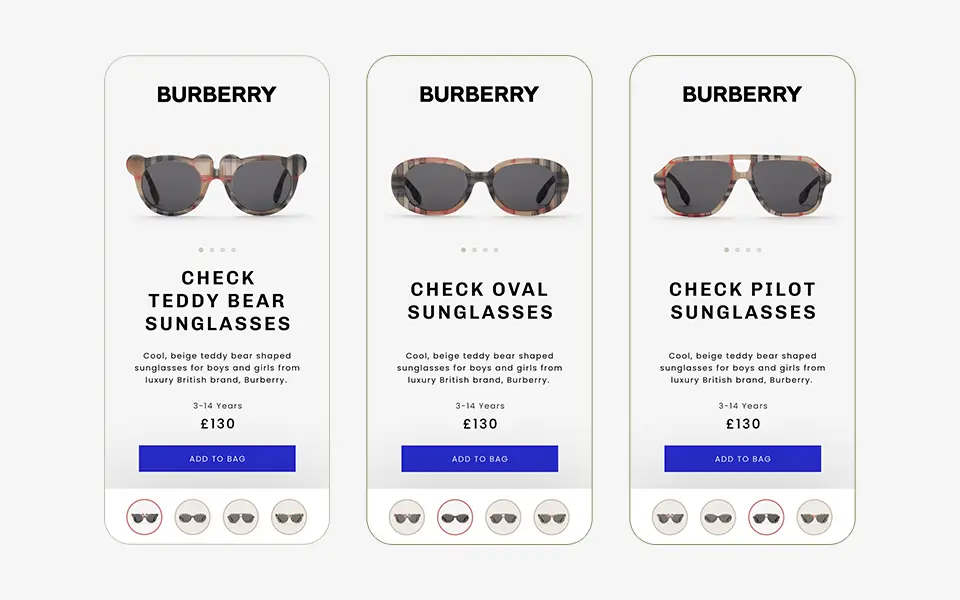Open the 3-14 Years size option on Oval screen
The height and width of the screenshot is (600, 960).
(479, 405)
